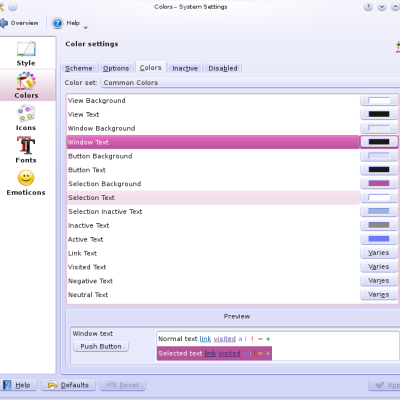400x400 pixels.
Task: Open the Fonts settings icon
Action: tap(26, 145)
